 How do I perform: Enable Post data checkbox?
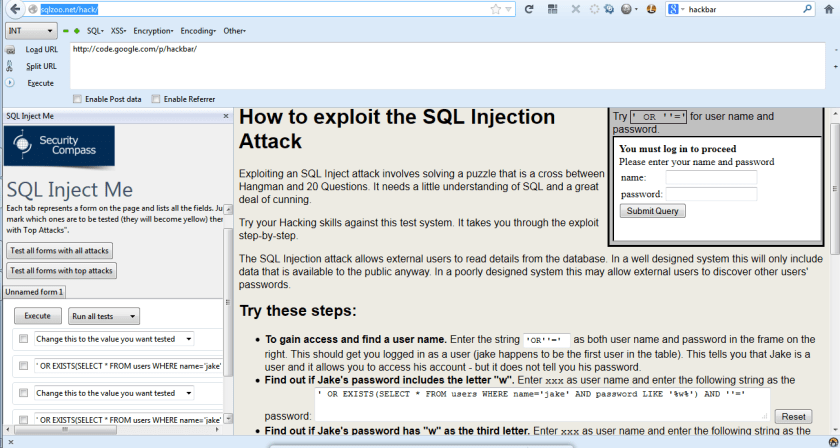pyautogui.click(x=78, y=99)
